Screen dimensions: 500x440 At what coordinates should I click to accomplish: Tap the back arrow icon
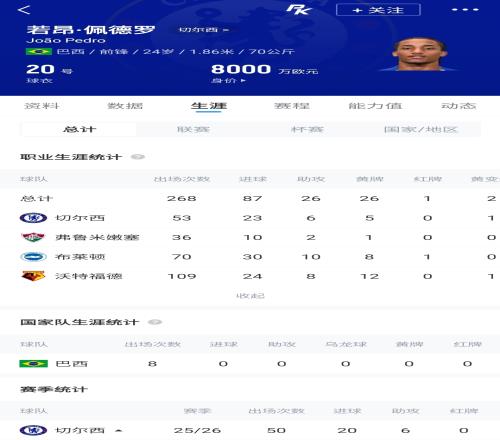click(x=24, y=10)
